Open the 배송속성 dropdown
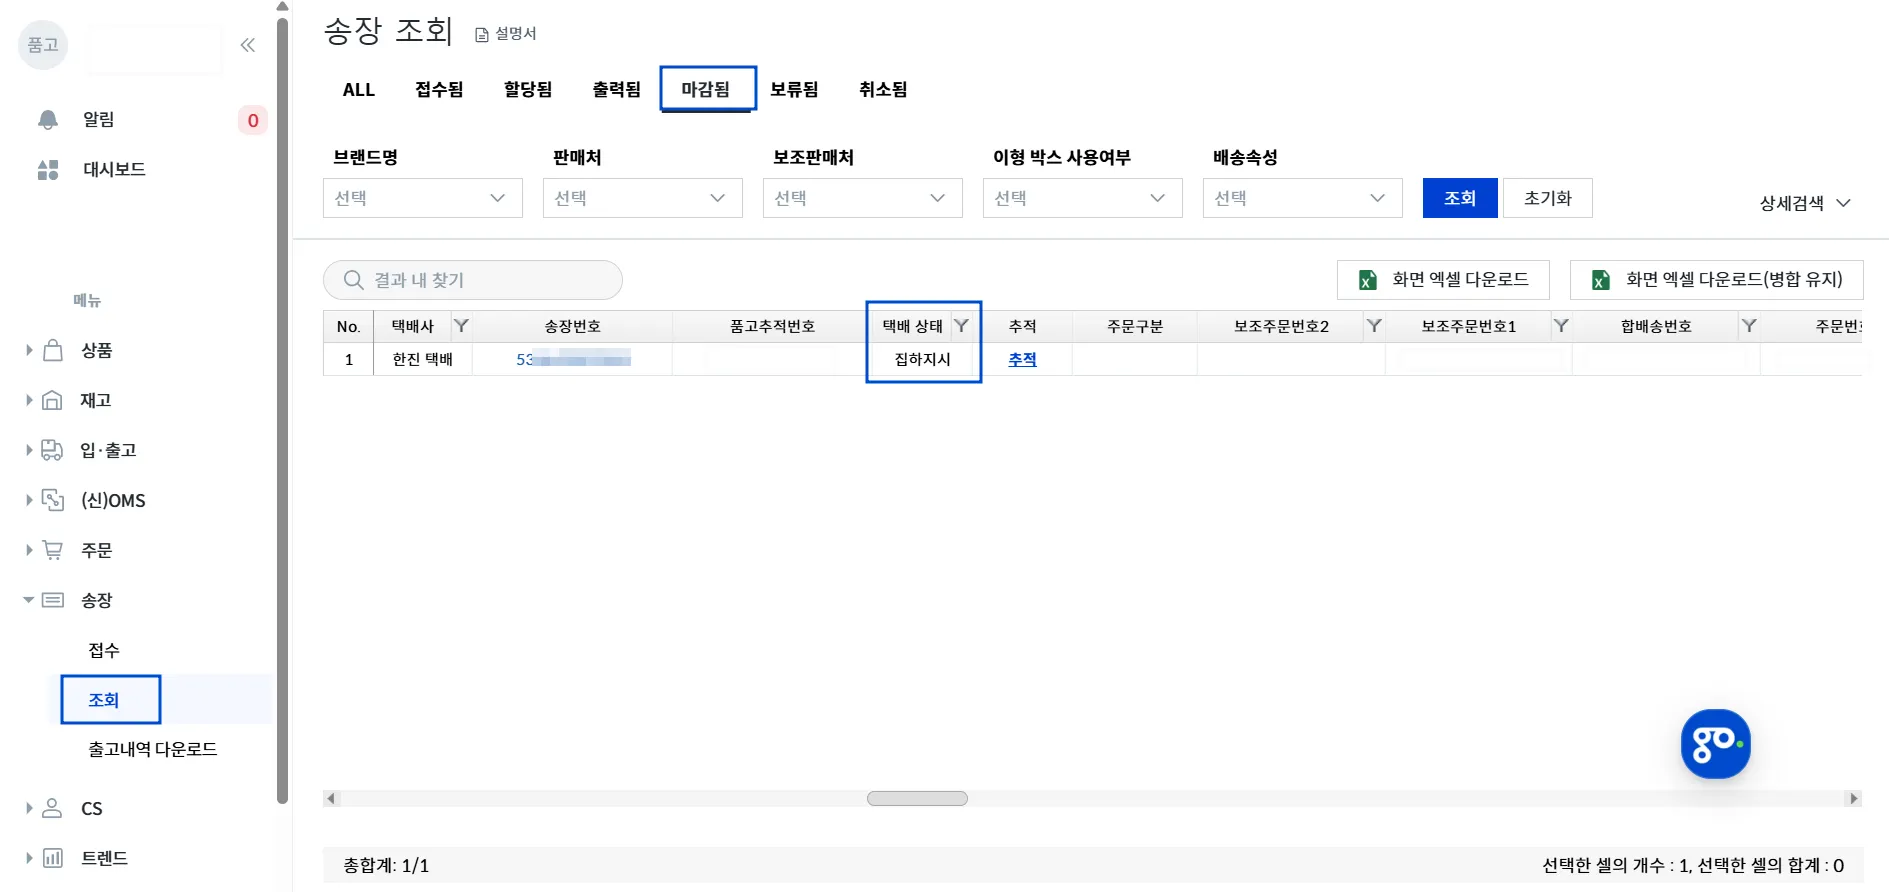The image size is (1889, 892). [x=1303, y=198]
